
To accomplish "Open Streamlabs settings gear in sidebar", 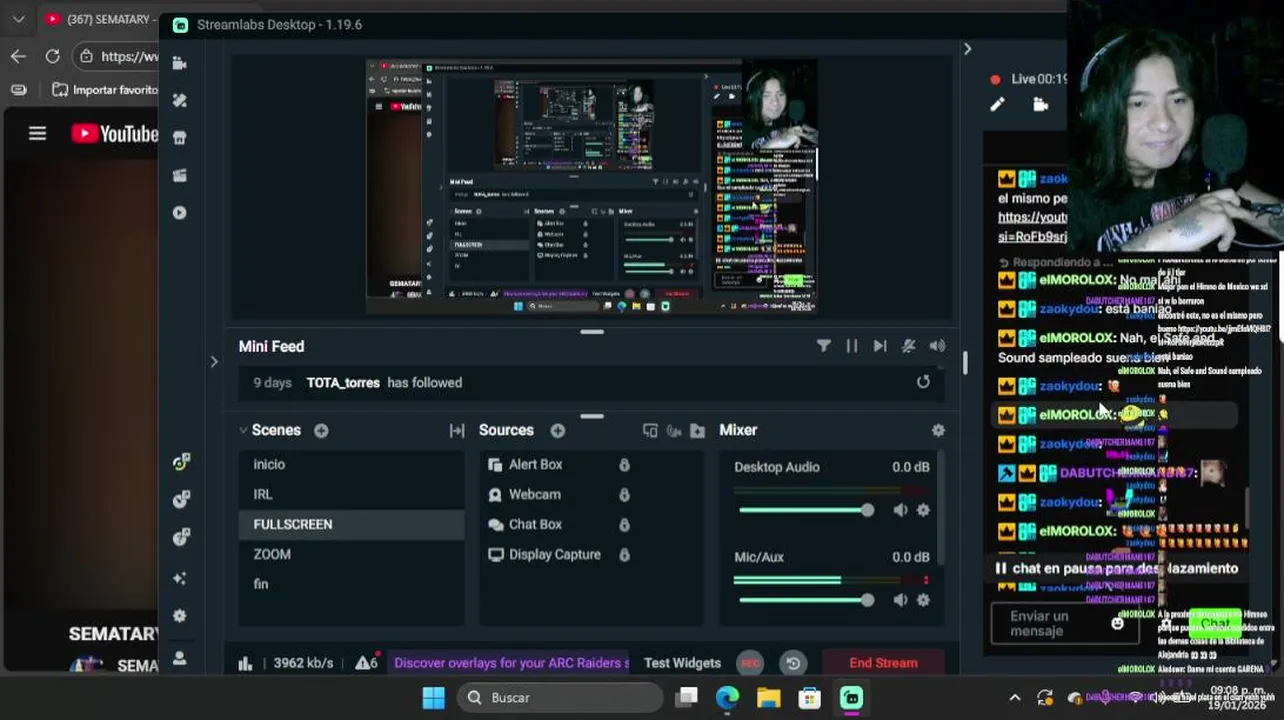I will click(x=179, y=616).
